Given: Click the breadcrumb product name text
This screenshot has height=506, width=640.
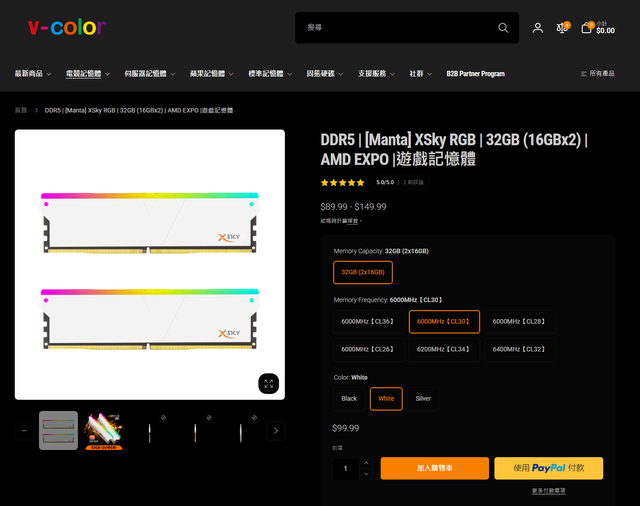Looking at the screenshot, I should pos(139,110).
